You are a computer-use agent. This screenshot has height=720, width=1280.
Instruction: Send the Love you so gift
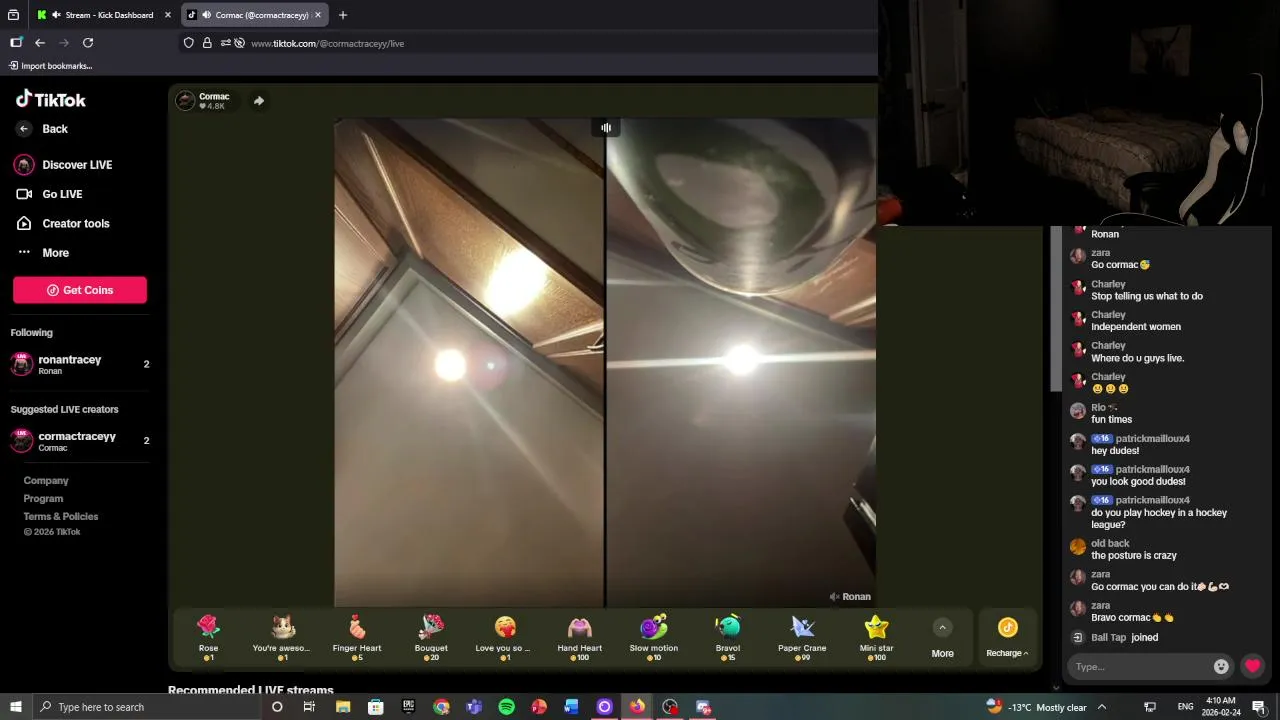point(505,637)
